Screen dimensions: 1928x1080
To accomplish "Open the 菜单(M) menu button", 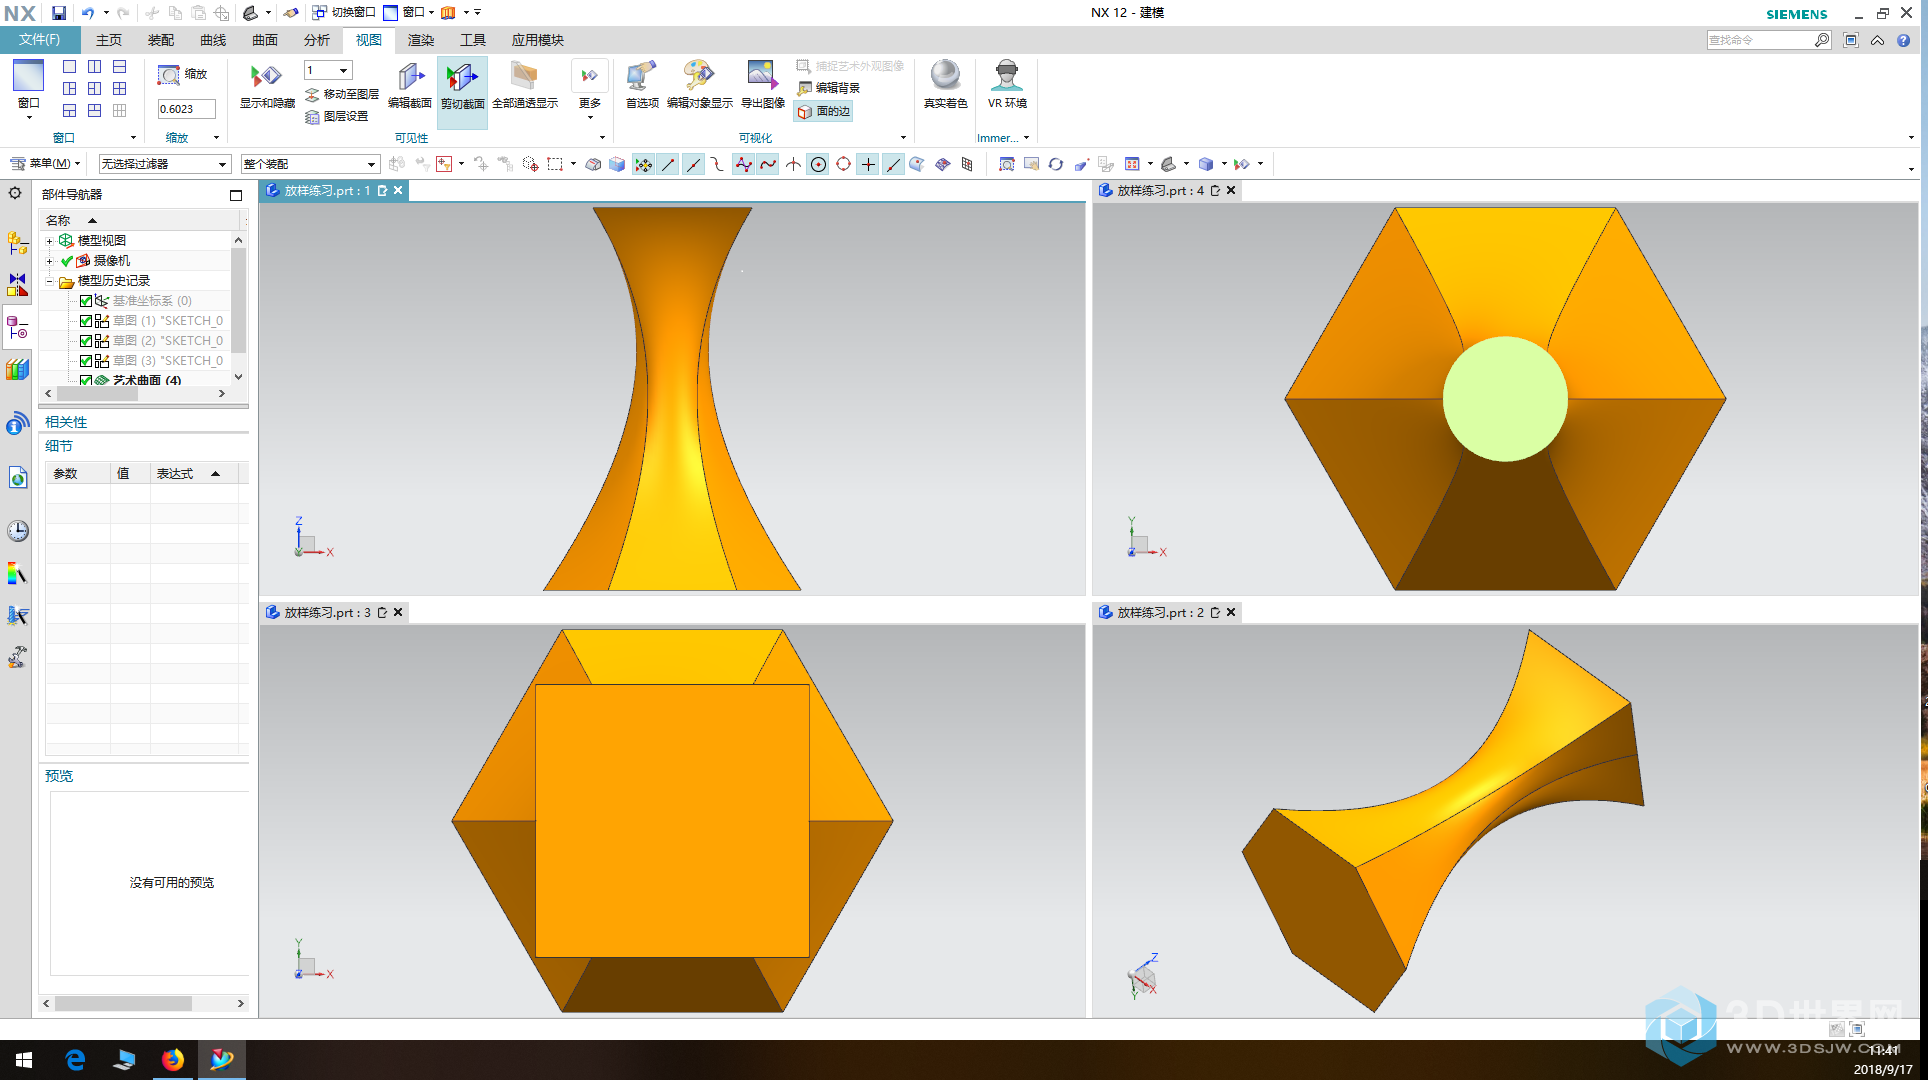I will coord(45,163).
